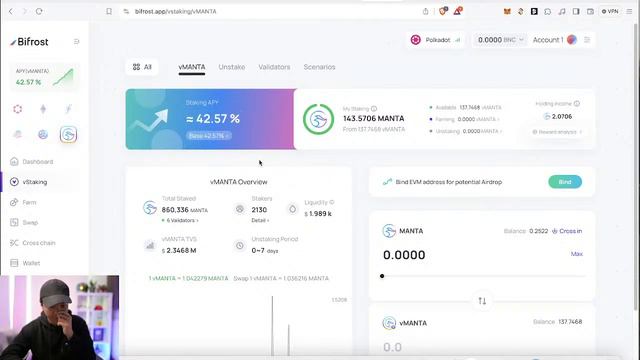Open Polkadot network selector

click(435, 40)
